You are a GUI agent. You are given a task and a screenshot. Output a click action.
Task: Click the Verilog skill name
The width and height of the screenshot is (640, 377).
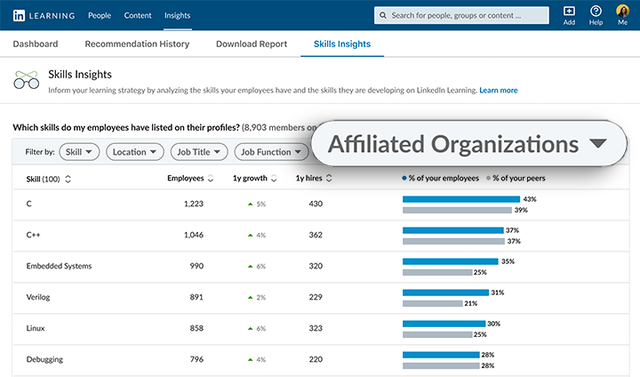point(38,297)
